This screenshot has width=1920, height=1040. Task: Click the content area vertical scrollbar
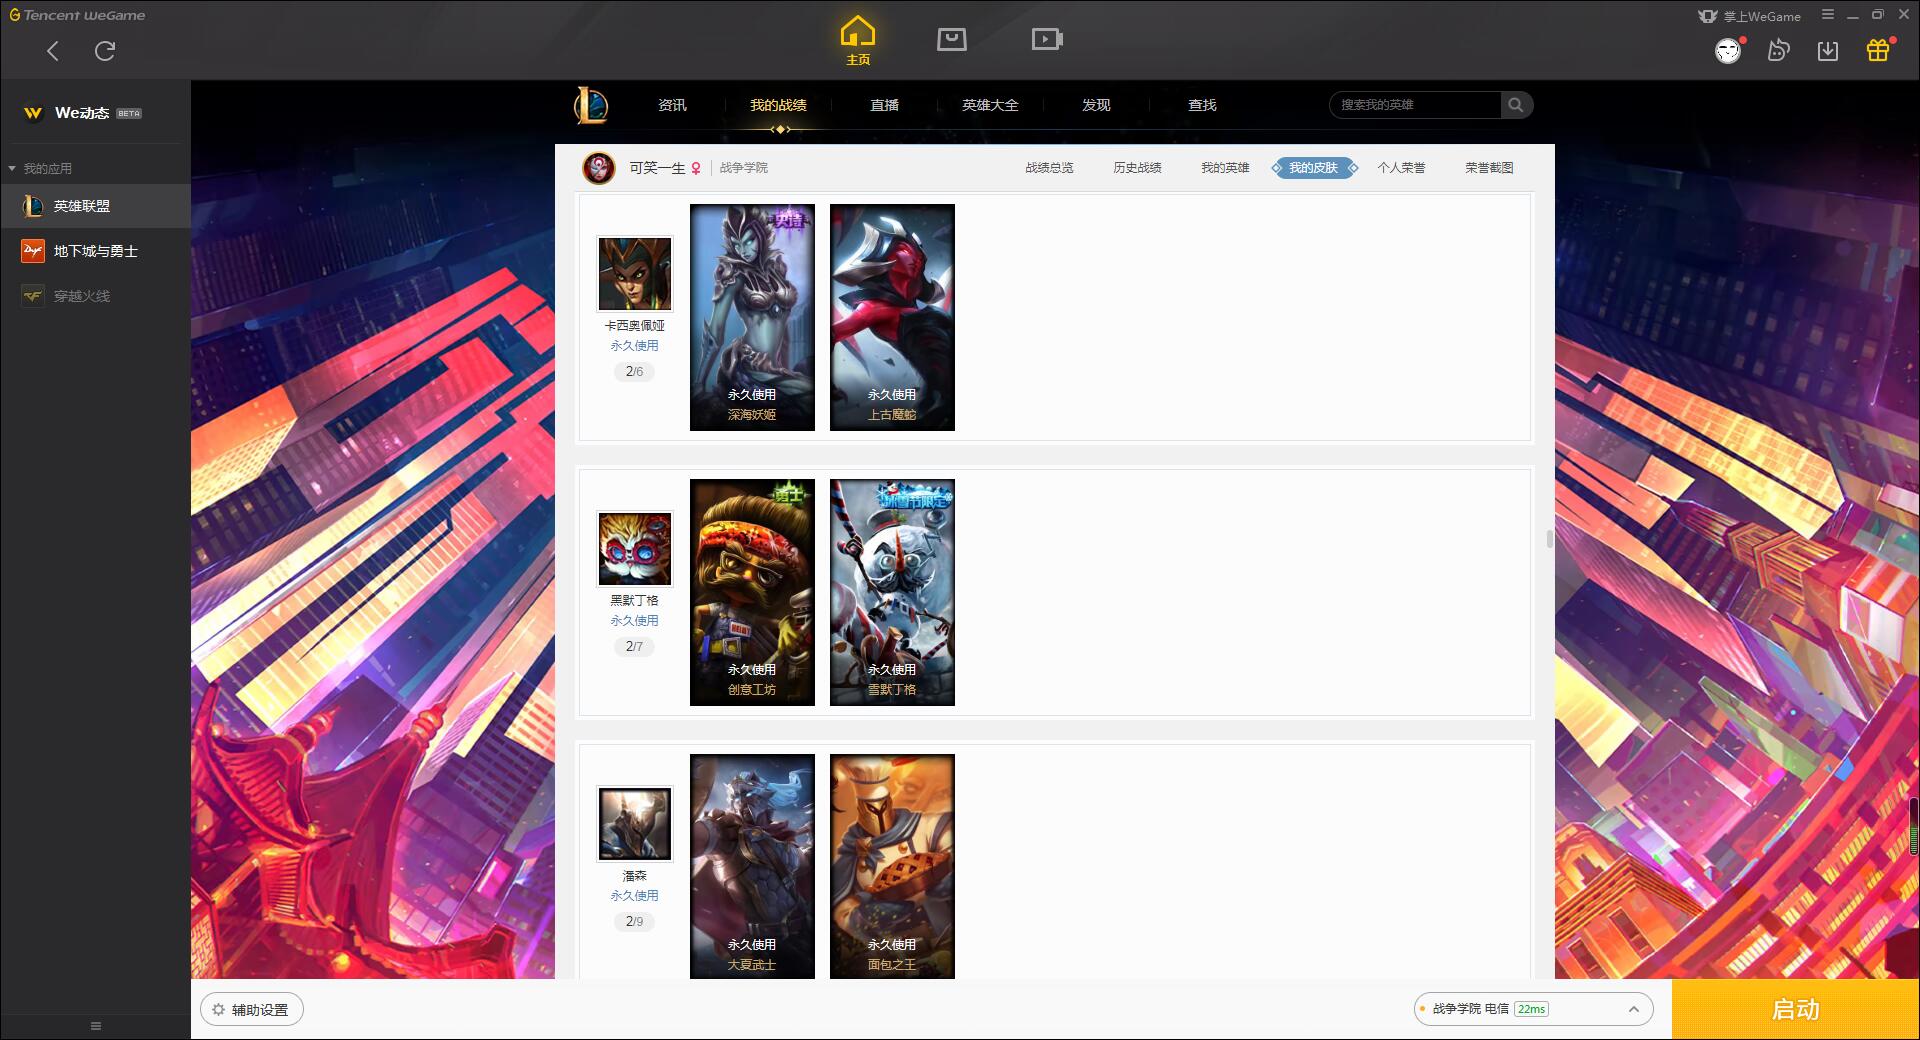(1550, 539)
